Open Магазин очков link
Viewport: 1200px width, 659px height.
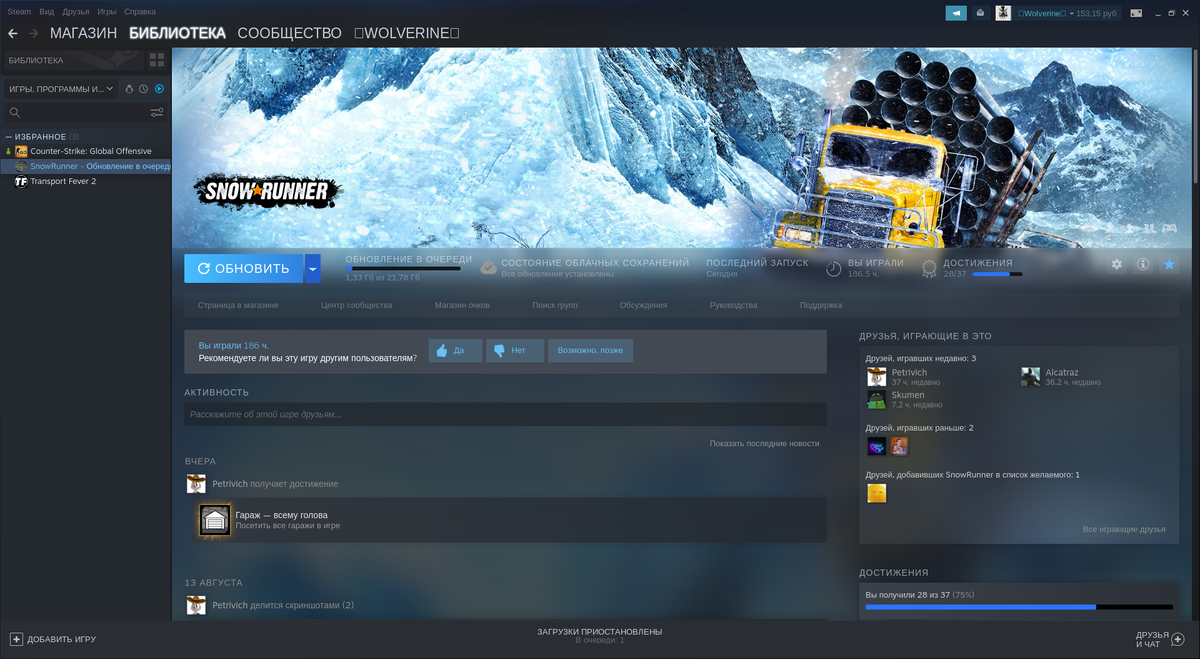click(x=462, y=305)
